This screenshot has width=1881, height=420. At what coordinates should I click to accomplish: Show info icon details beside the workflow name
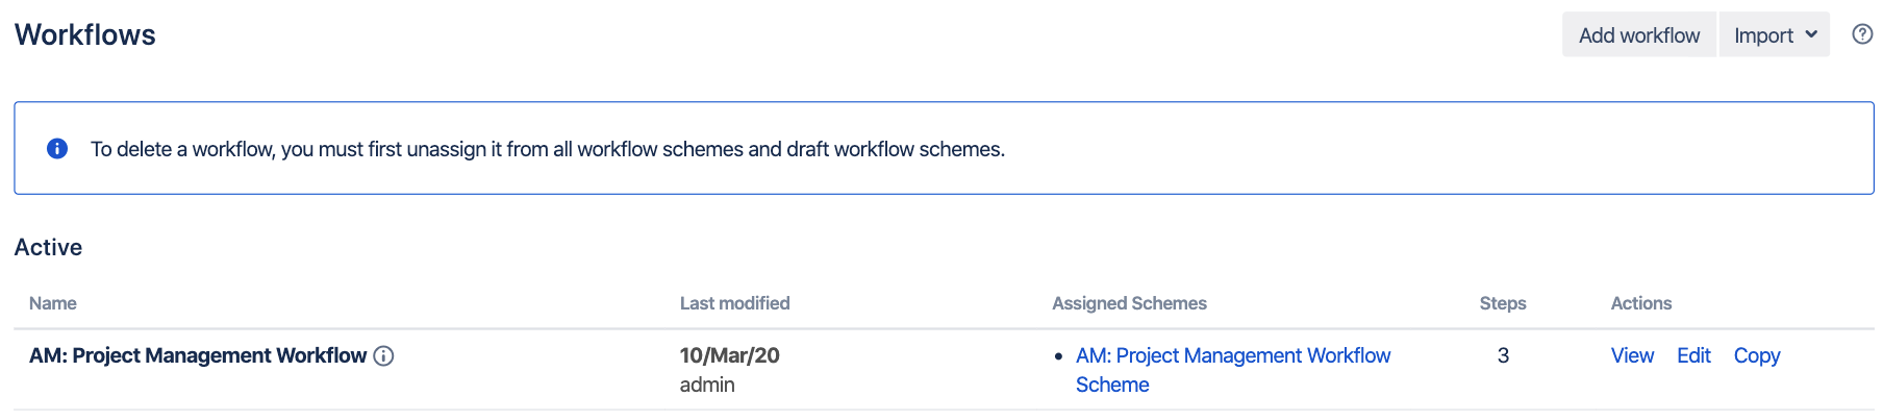point(384,356)
